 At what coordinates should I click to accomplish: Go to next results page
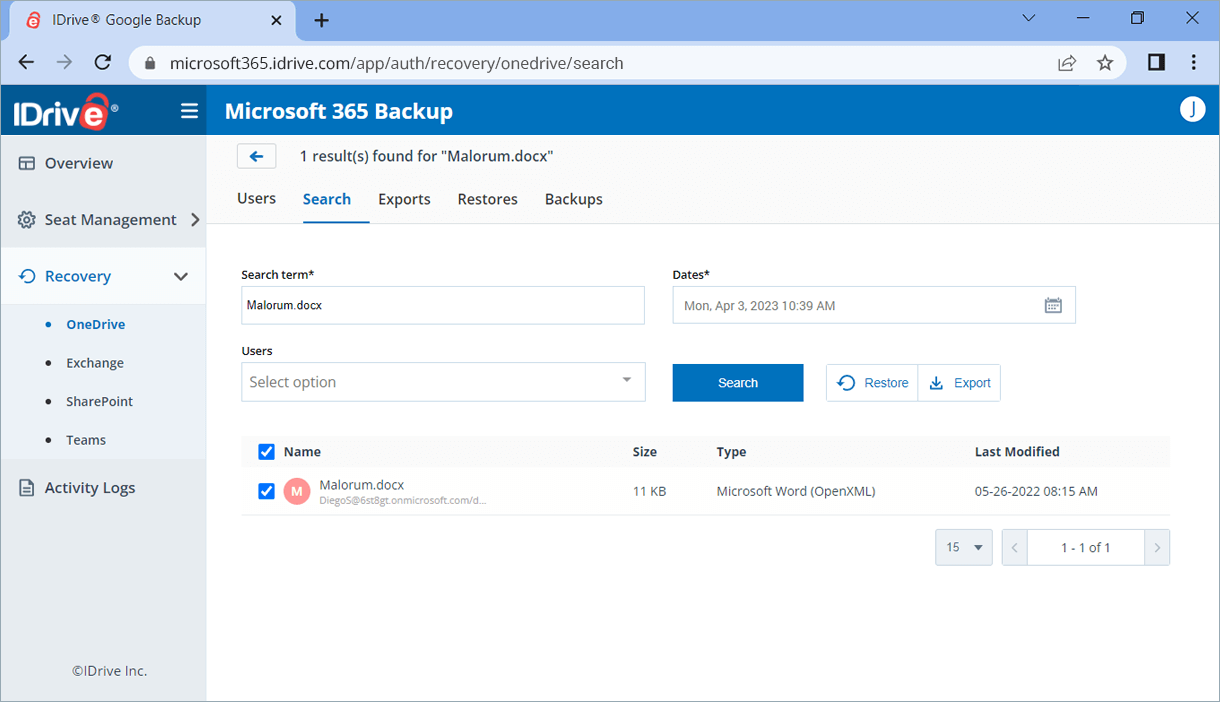pyautogui.click(x=1157, y=548)
